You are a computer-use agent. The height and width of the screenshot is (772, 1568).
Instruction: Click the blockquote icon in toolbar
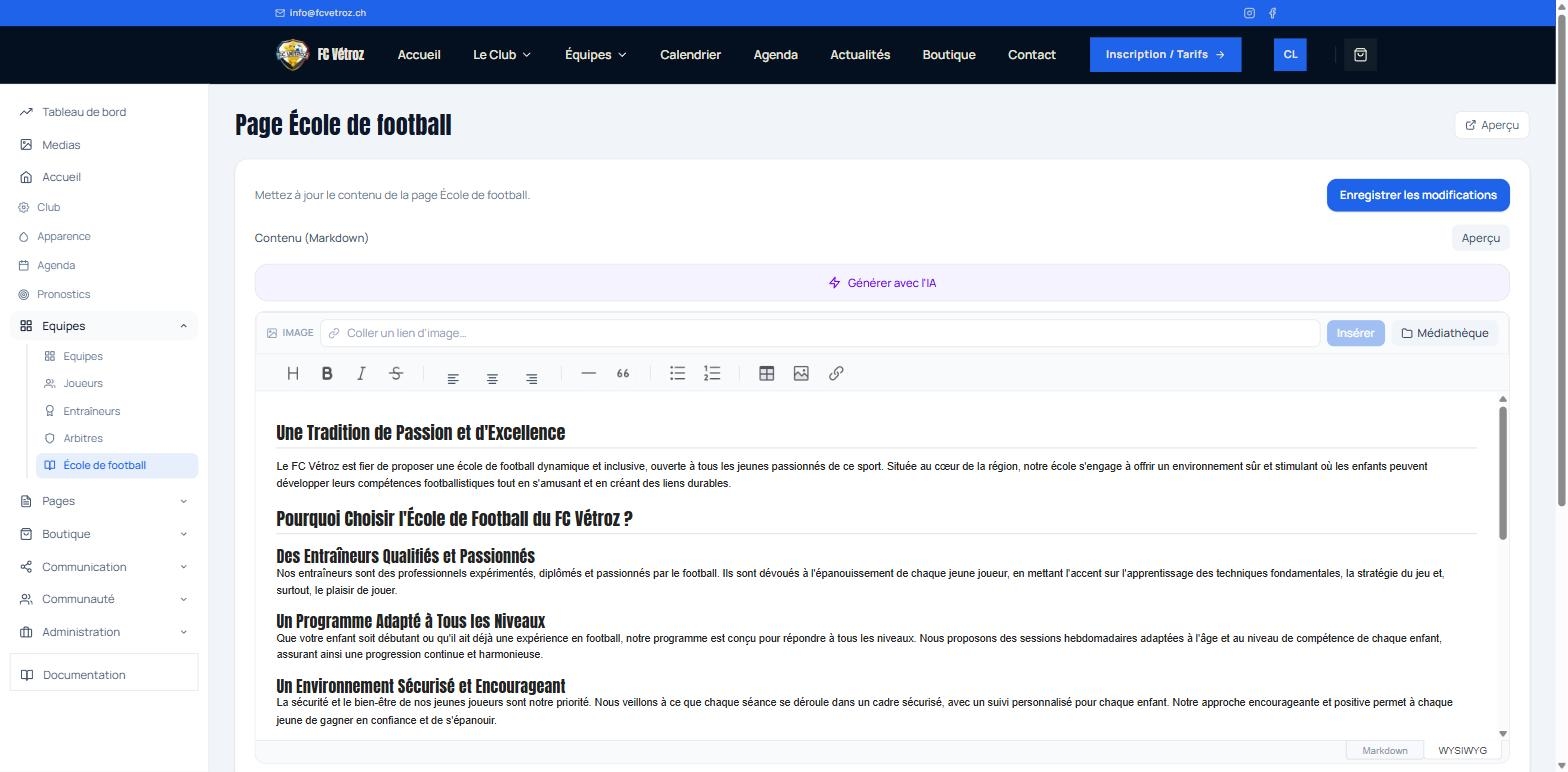click(623, 373)
